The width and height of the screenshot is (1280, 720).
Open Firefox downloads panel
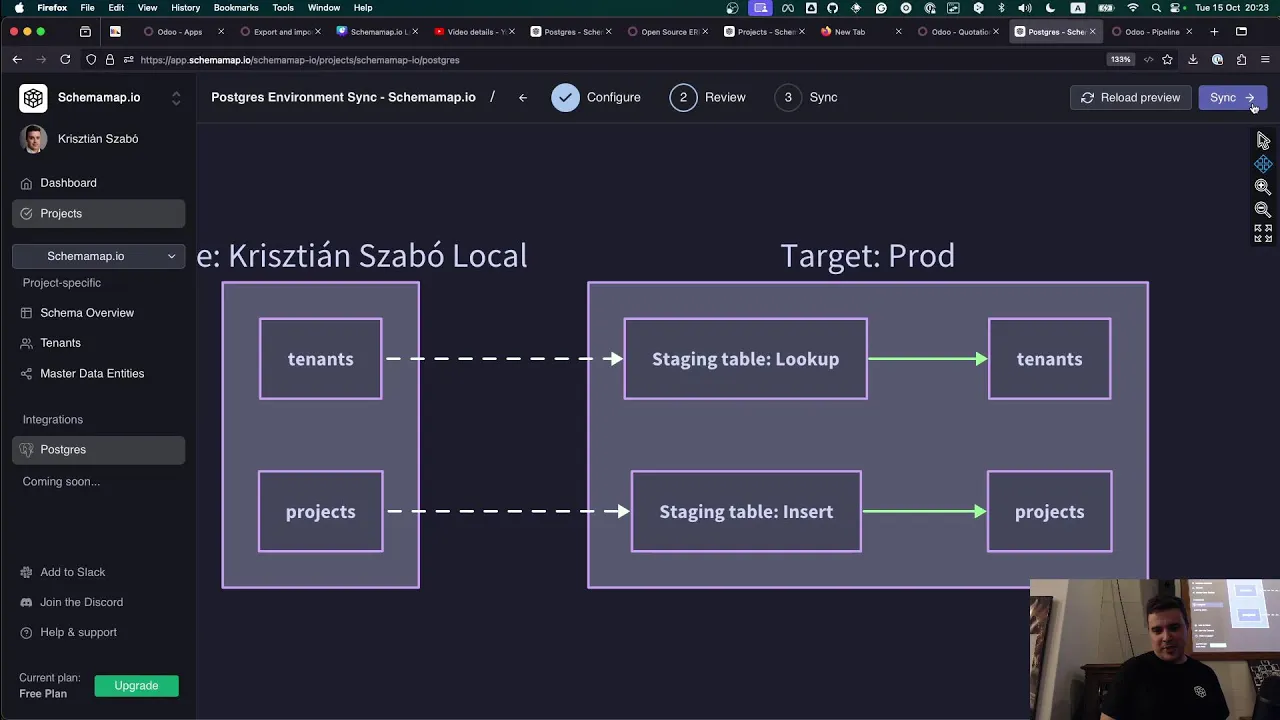click(1193, 60)
